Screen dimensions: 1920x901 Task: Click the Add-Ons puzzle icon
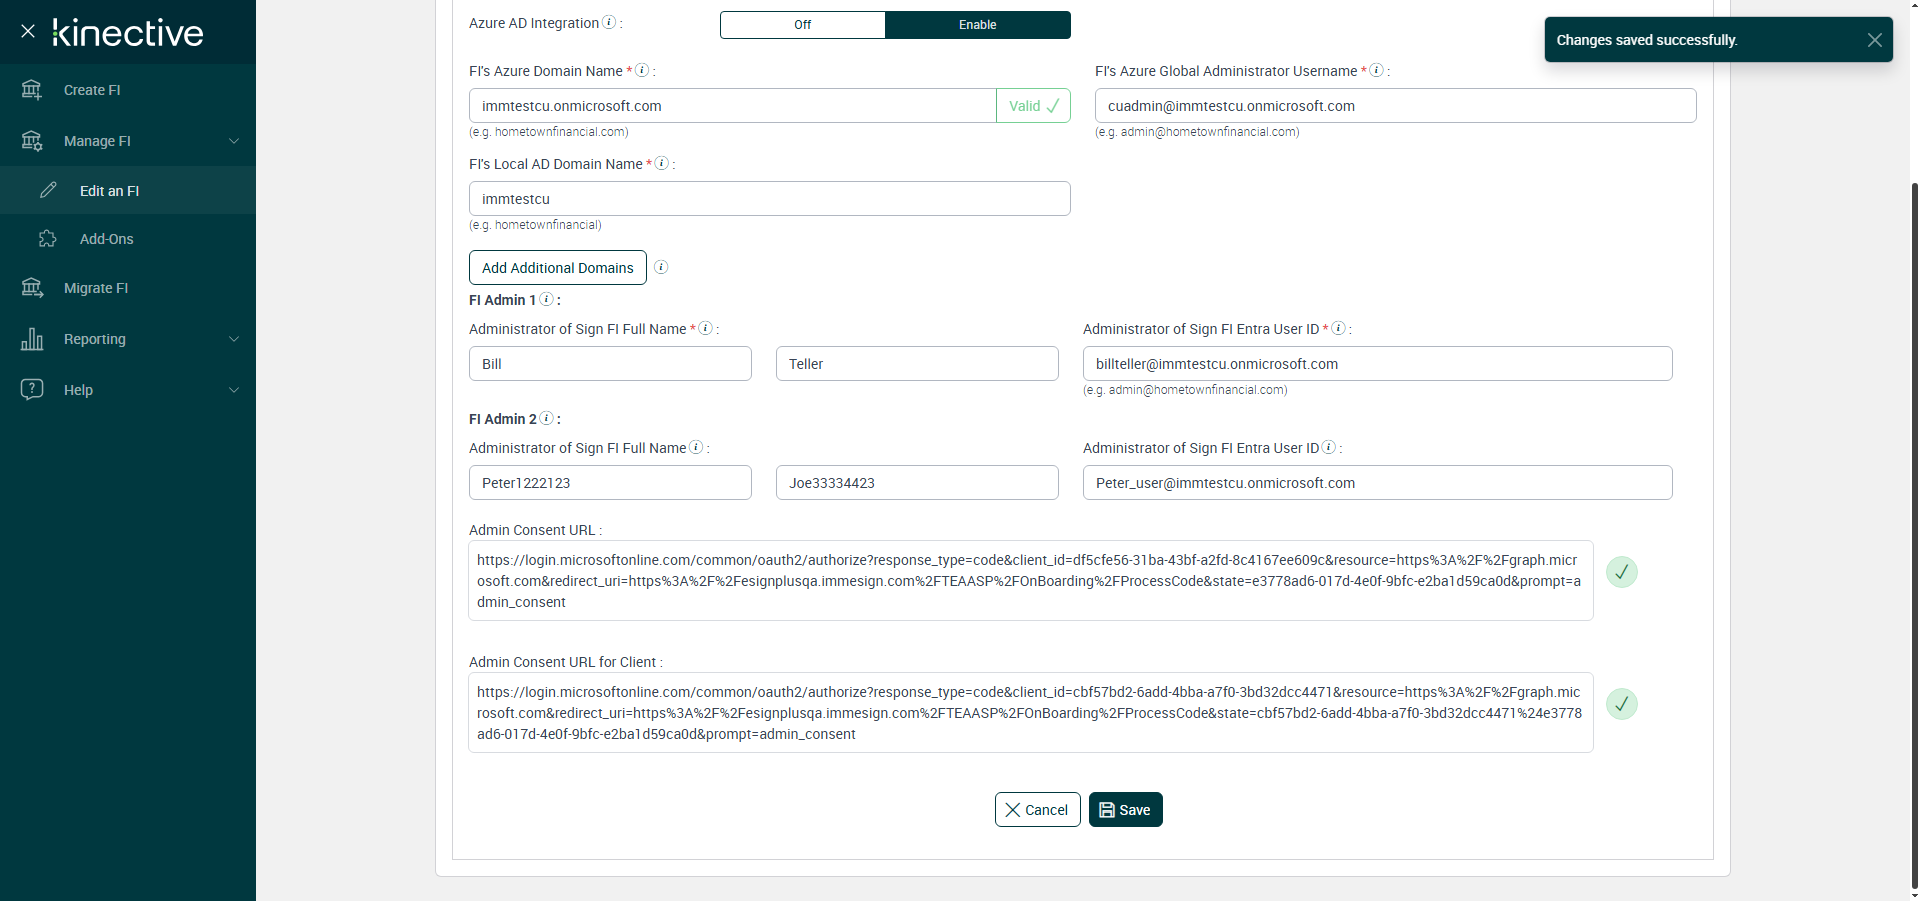click(48, 239)
